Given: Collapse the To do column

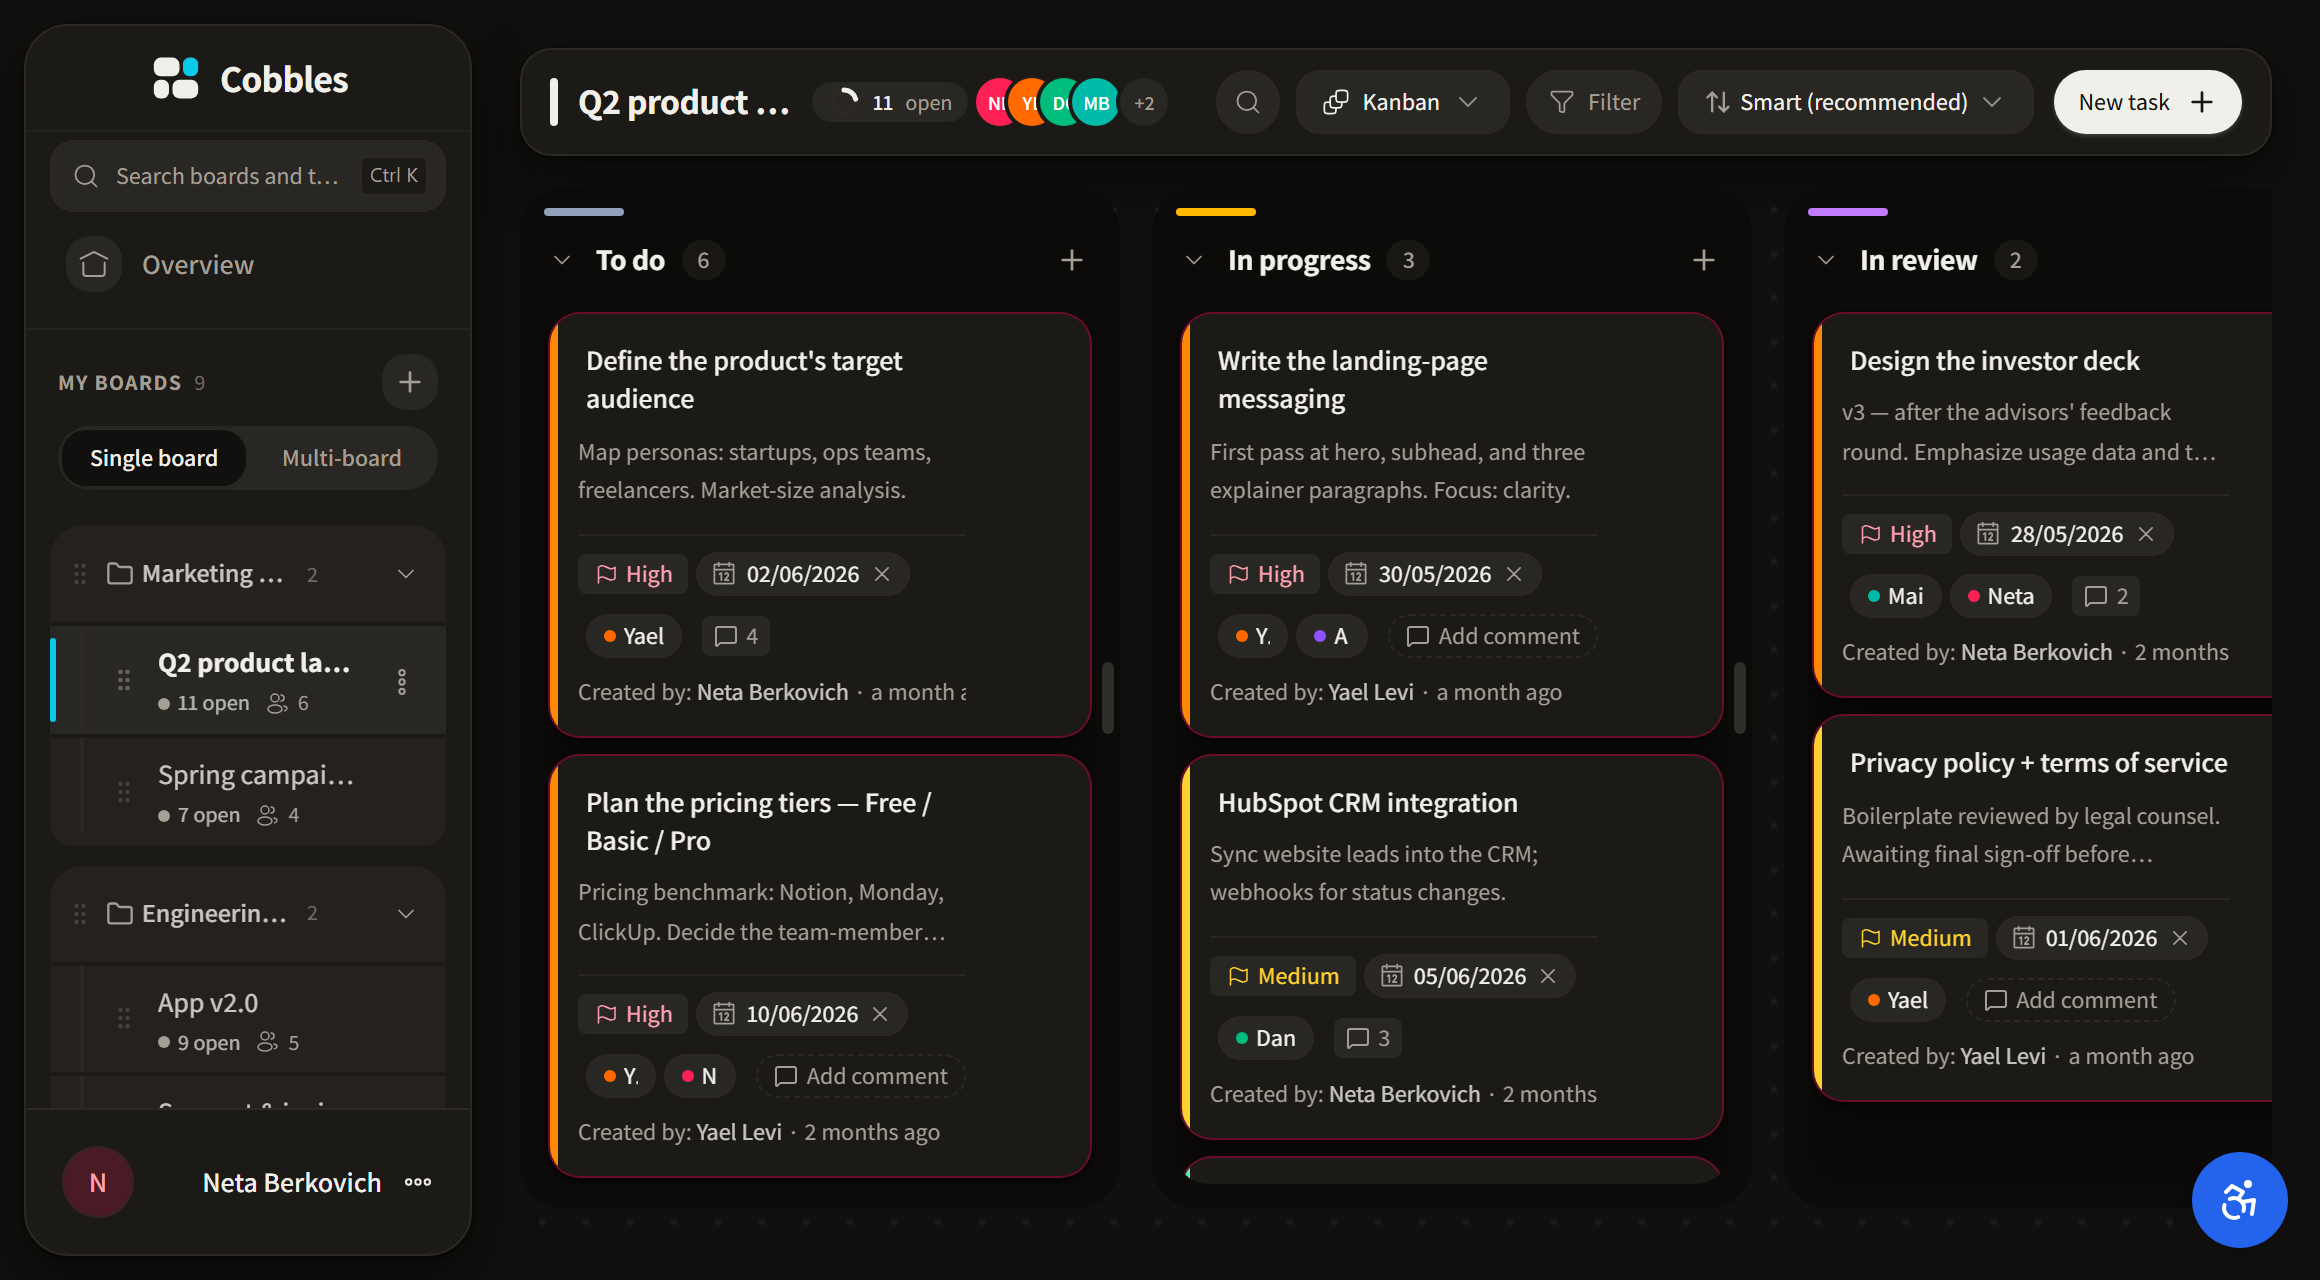Looking at the screenshot, I should pos(562,260).
